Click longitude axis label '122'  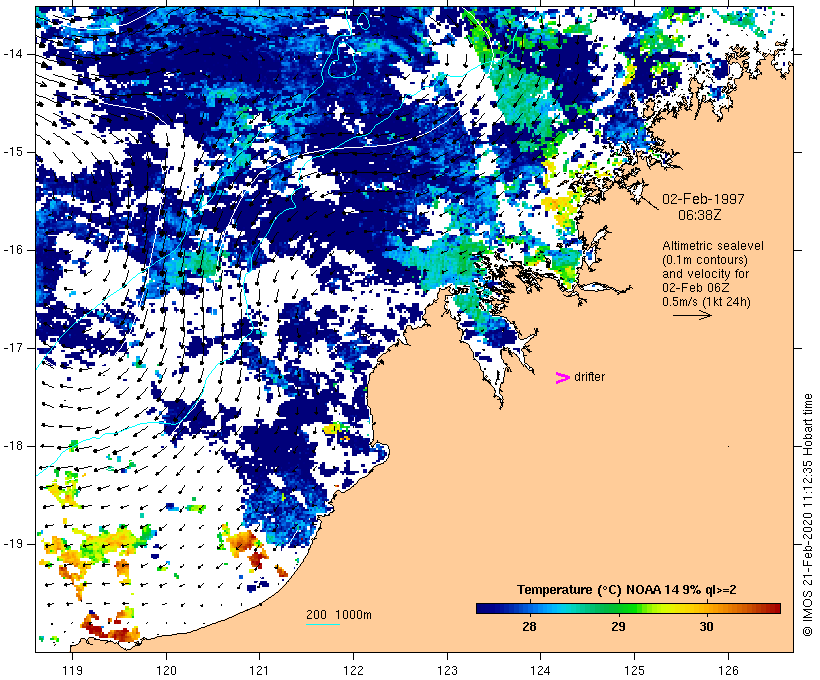(x=353, y=670)
